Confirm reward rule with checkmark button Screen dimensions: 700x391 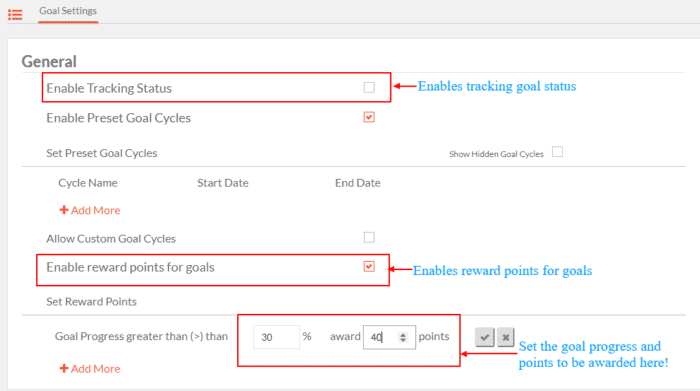point(484,337)
